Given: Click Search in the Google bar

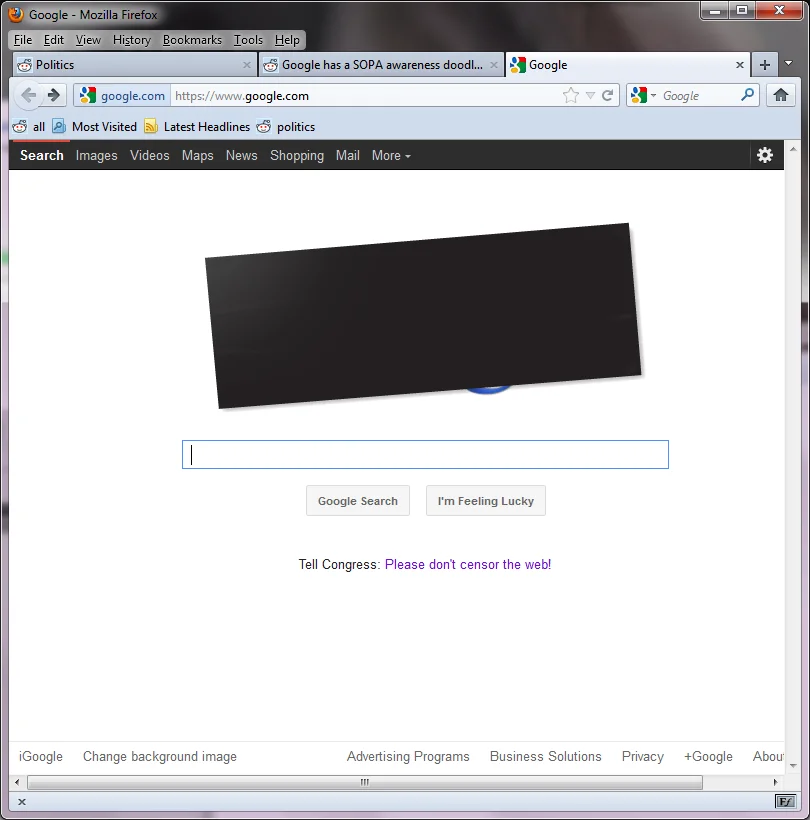Looking at the screenshot, I should click(x=41, y=155).
